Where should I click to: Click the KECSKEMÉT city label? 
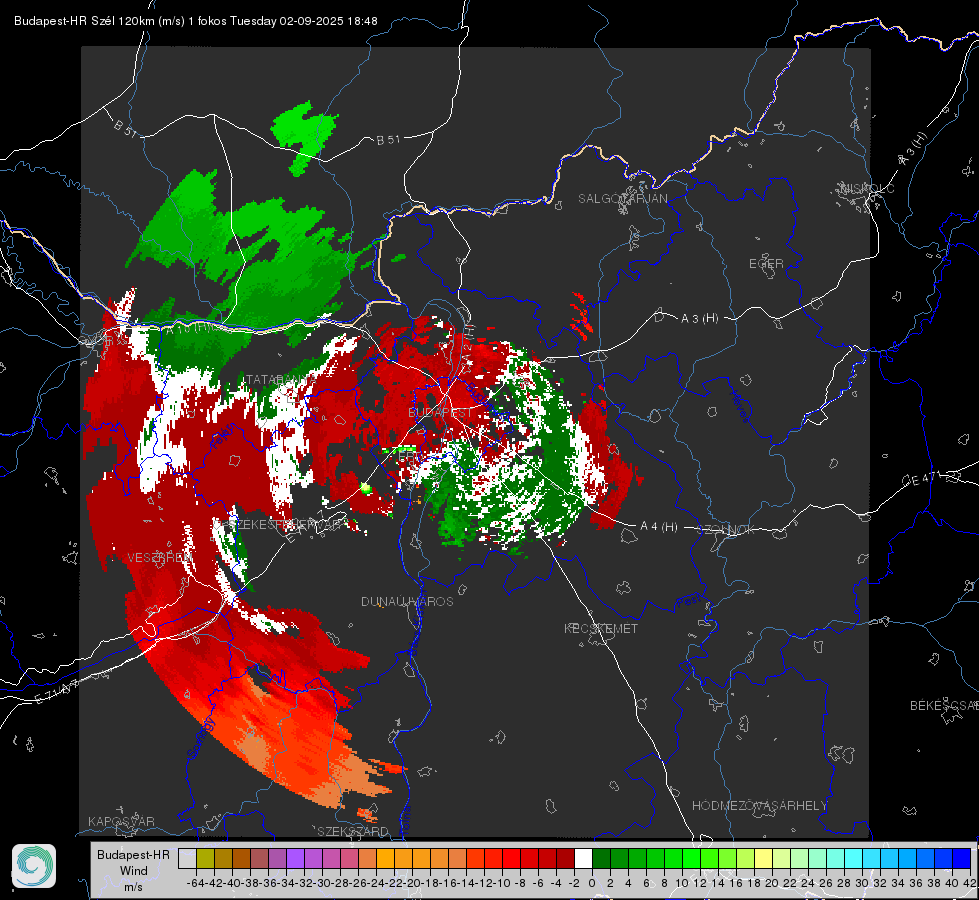tap(601, 628)
